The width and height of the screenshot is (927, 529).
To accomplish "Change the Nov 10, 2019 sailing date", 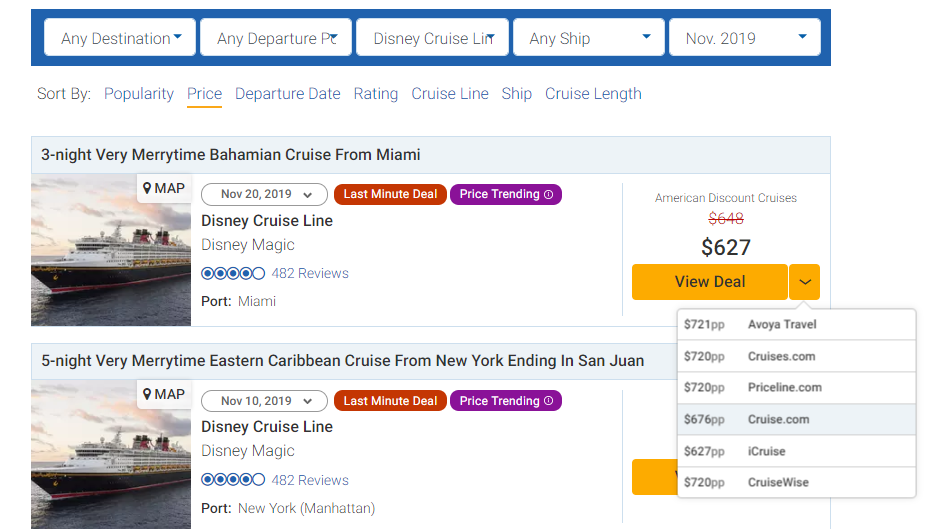I will coord(264,401).
